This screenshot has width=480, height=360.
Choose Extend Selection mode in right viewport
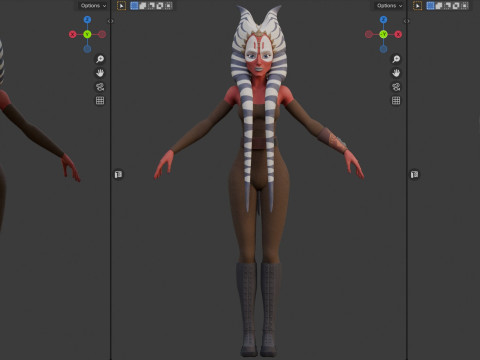click(x=439, y=6)
